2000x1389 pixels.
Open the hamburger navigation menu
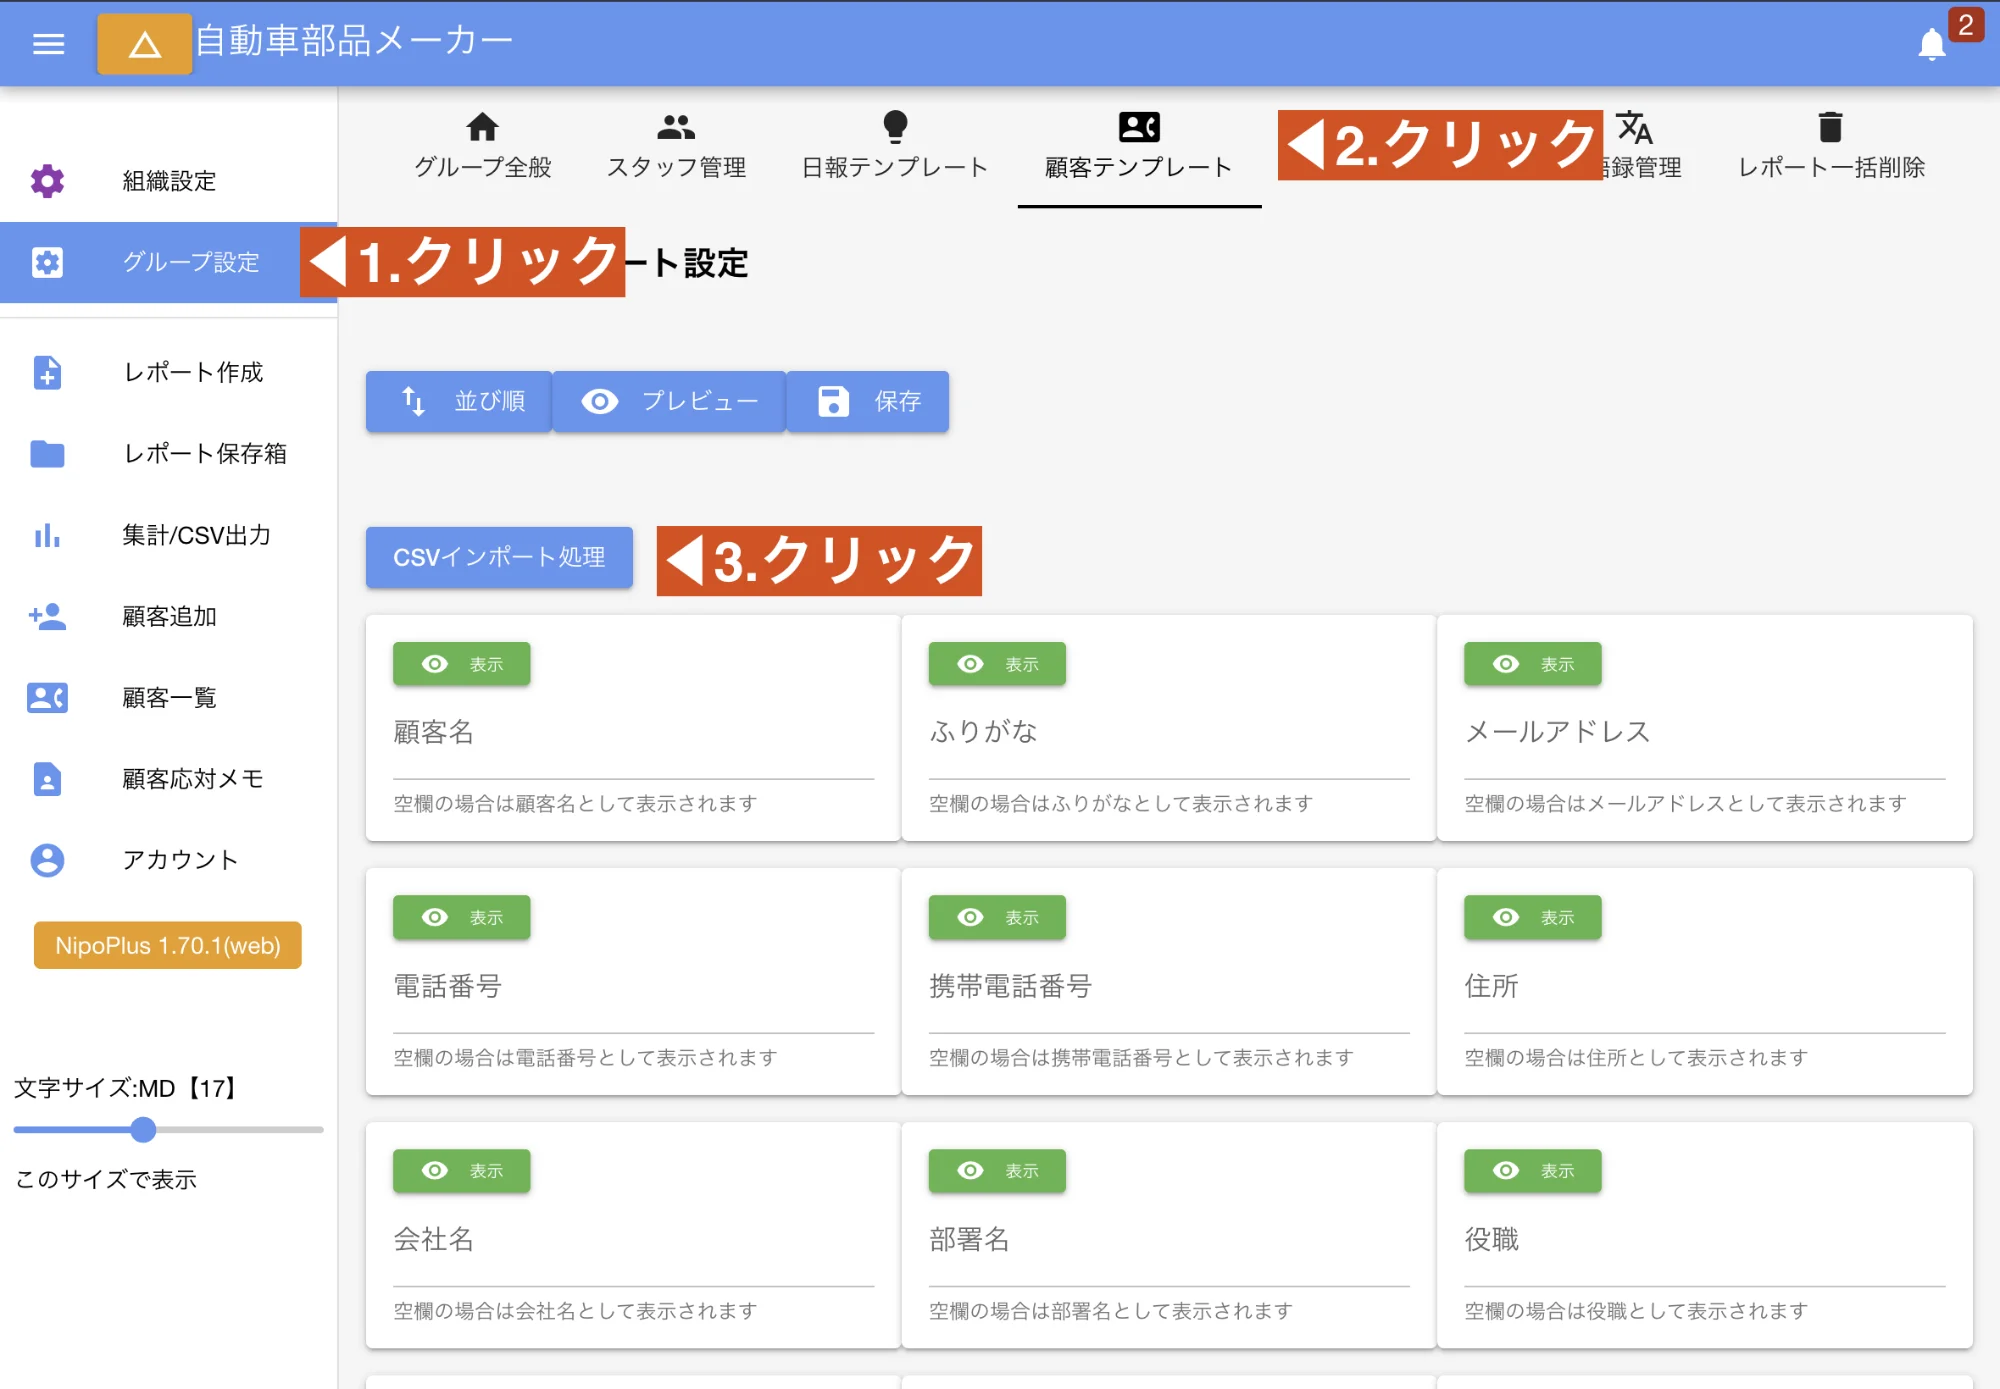[x=46, y=44]
